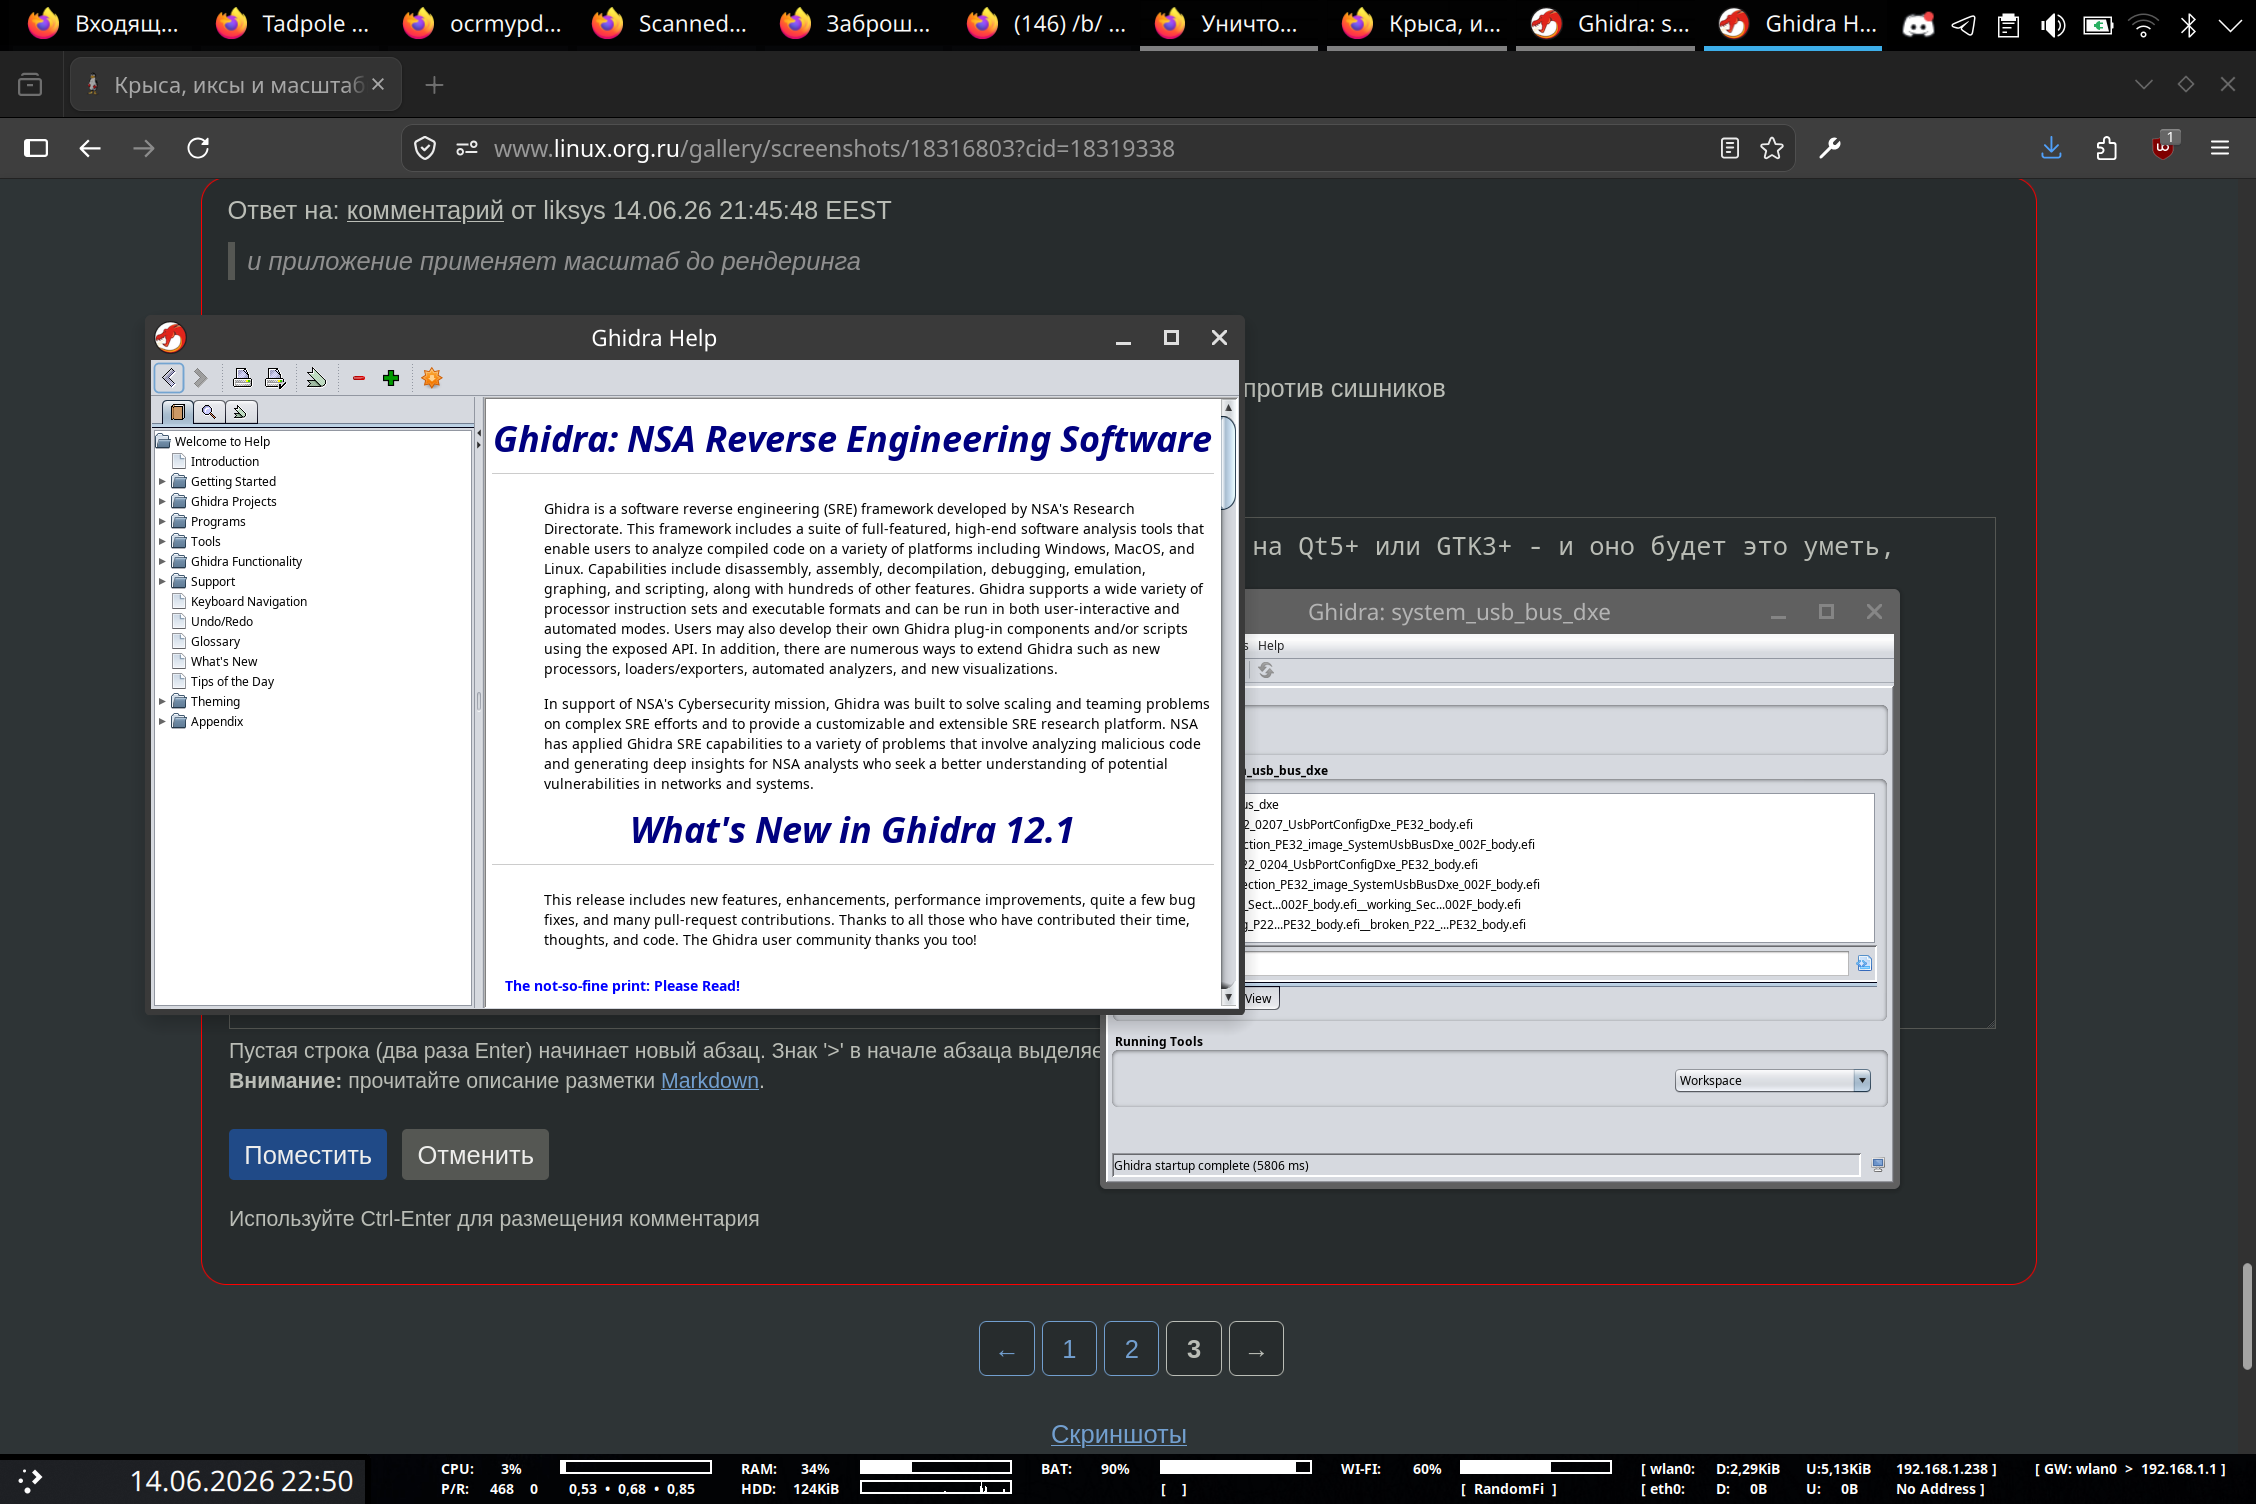Select the 0204_UsbPortConfigDxe_PE32_body.efi file
This screenshot has width=2256, height=1504.
coord(1360,865)
